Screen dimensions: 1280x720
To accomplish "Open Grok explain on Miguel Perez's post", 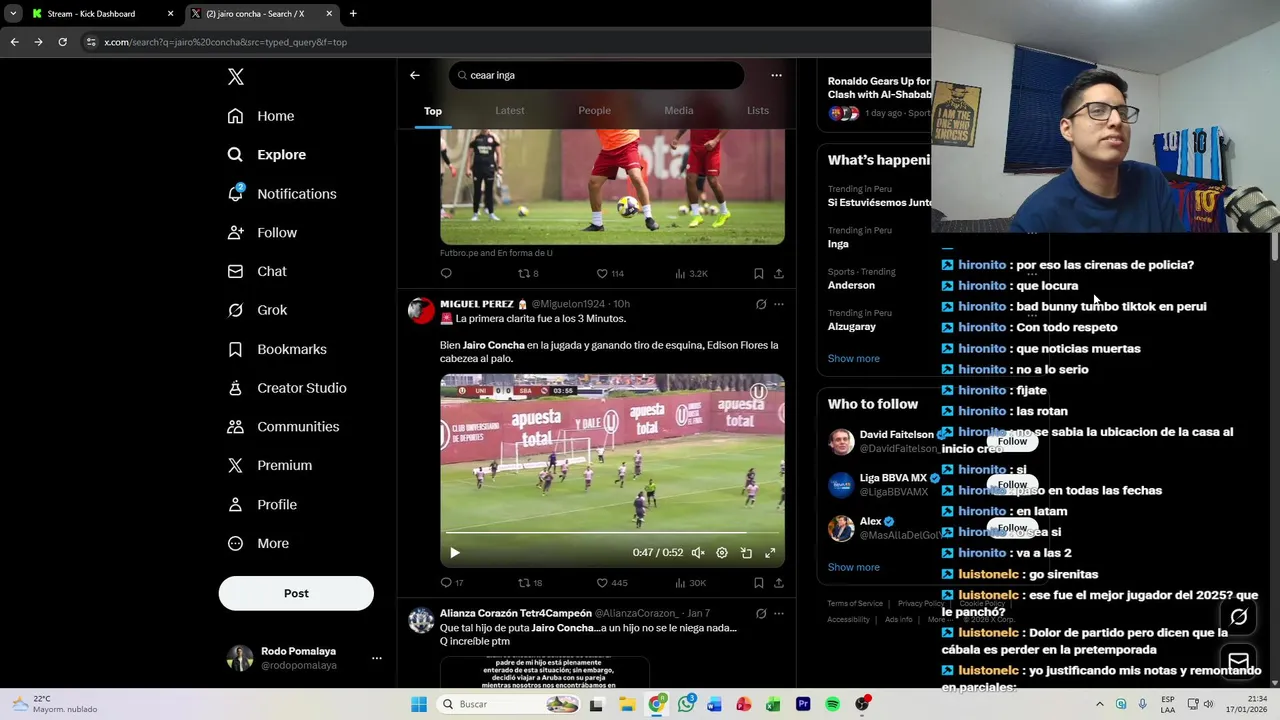I will pos(761,304).
